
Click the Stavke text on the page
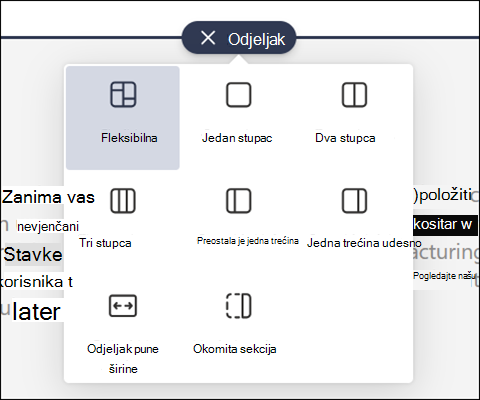pos(33,255)
